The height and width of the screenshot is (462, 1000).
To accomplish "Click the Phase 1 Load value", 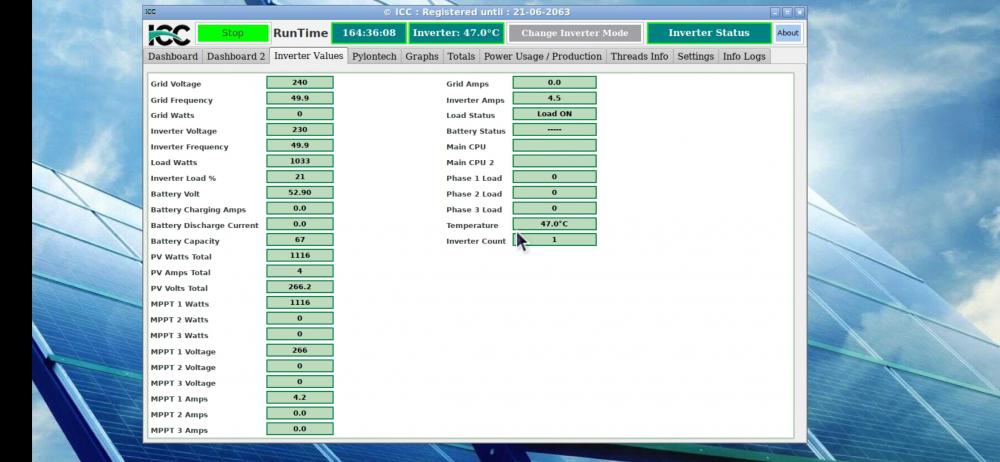I will point(554,177).
